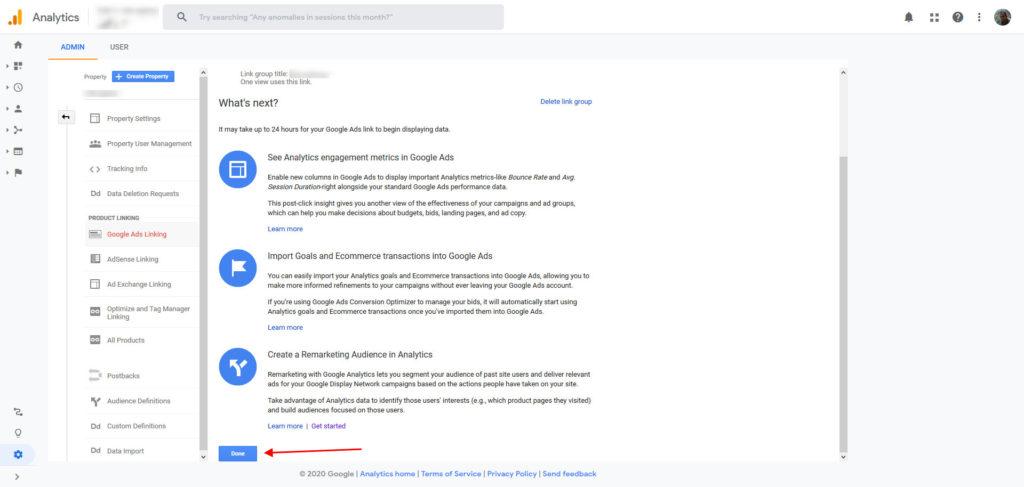Click the Property User Management people icon
This screenshot has width=1024, height=487.
coord(95,144)
